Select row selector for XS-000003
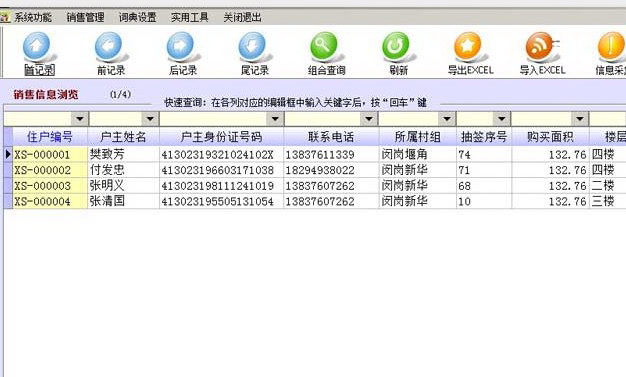This screenshot has width=626, height=377. tap(8, 186)
